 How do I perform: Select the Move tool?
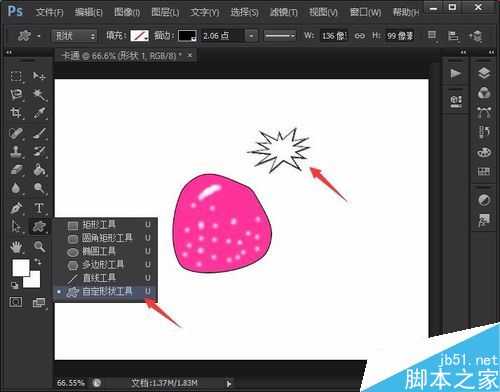(39, 76)
